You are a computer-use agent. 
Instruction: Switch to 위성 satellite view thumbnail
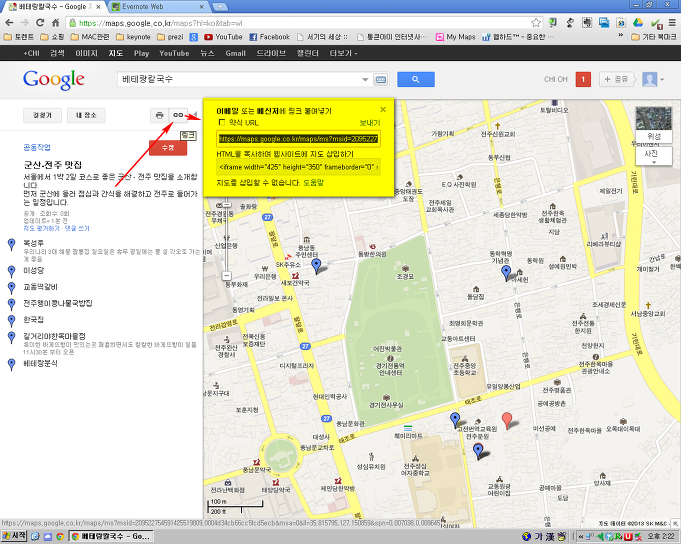[654, 125]
